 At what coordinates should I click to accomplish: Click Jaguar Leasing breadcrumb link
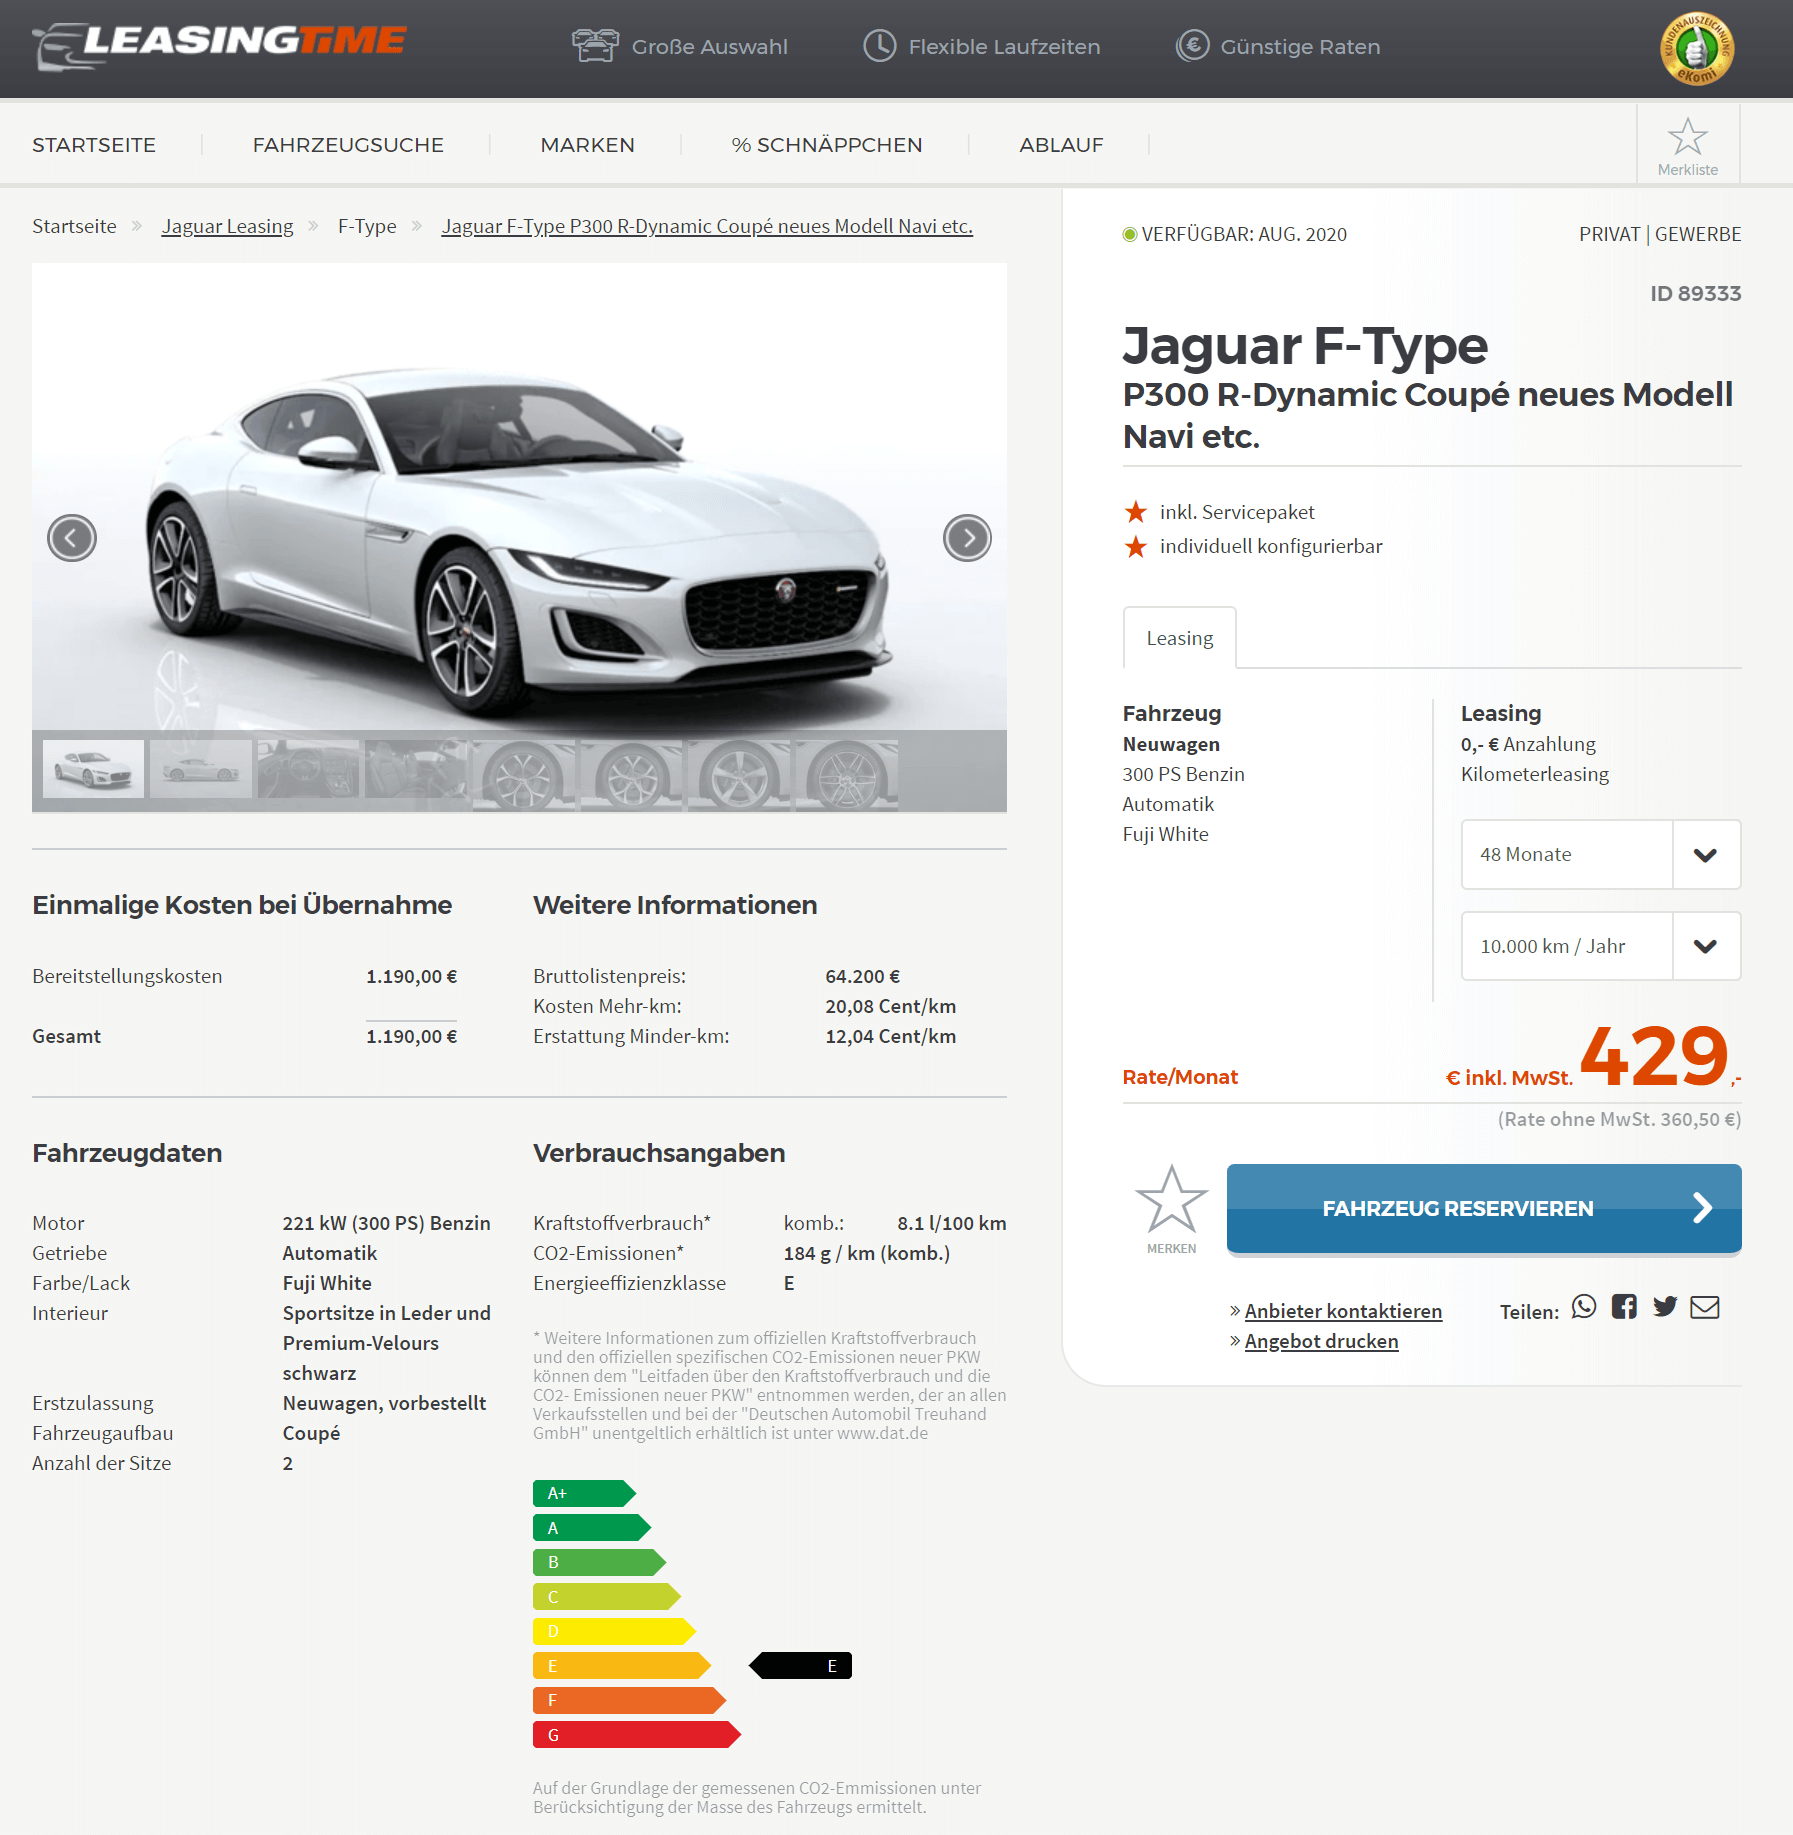click(x=228, y=226)
